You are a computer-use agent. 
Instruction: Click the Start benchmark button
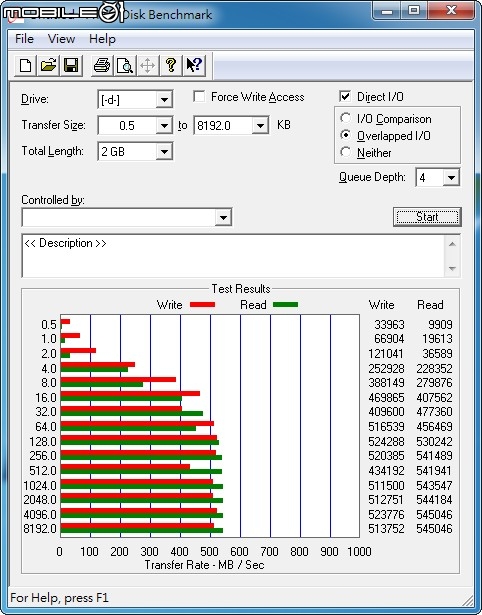pos(427,217)
